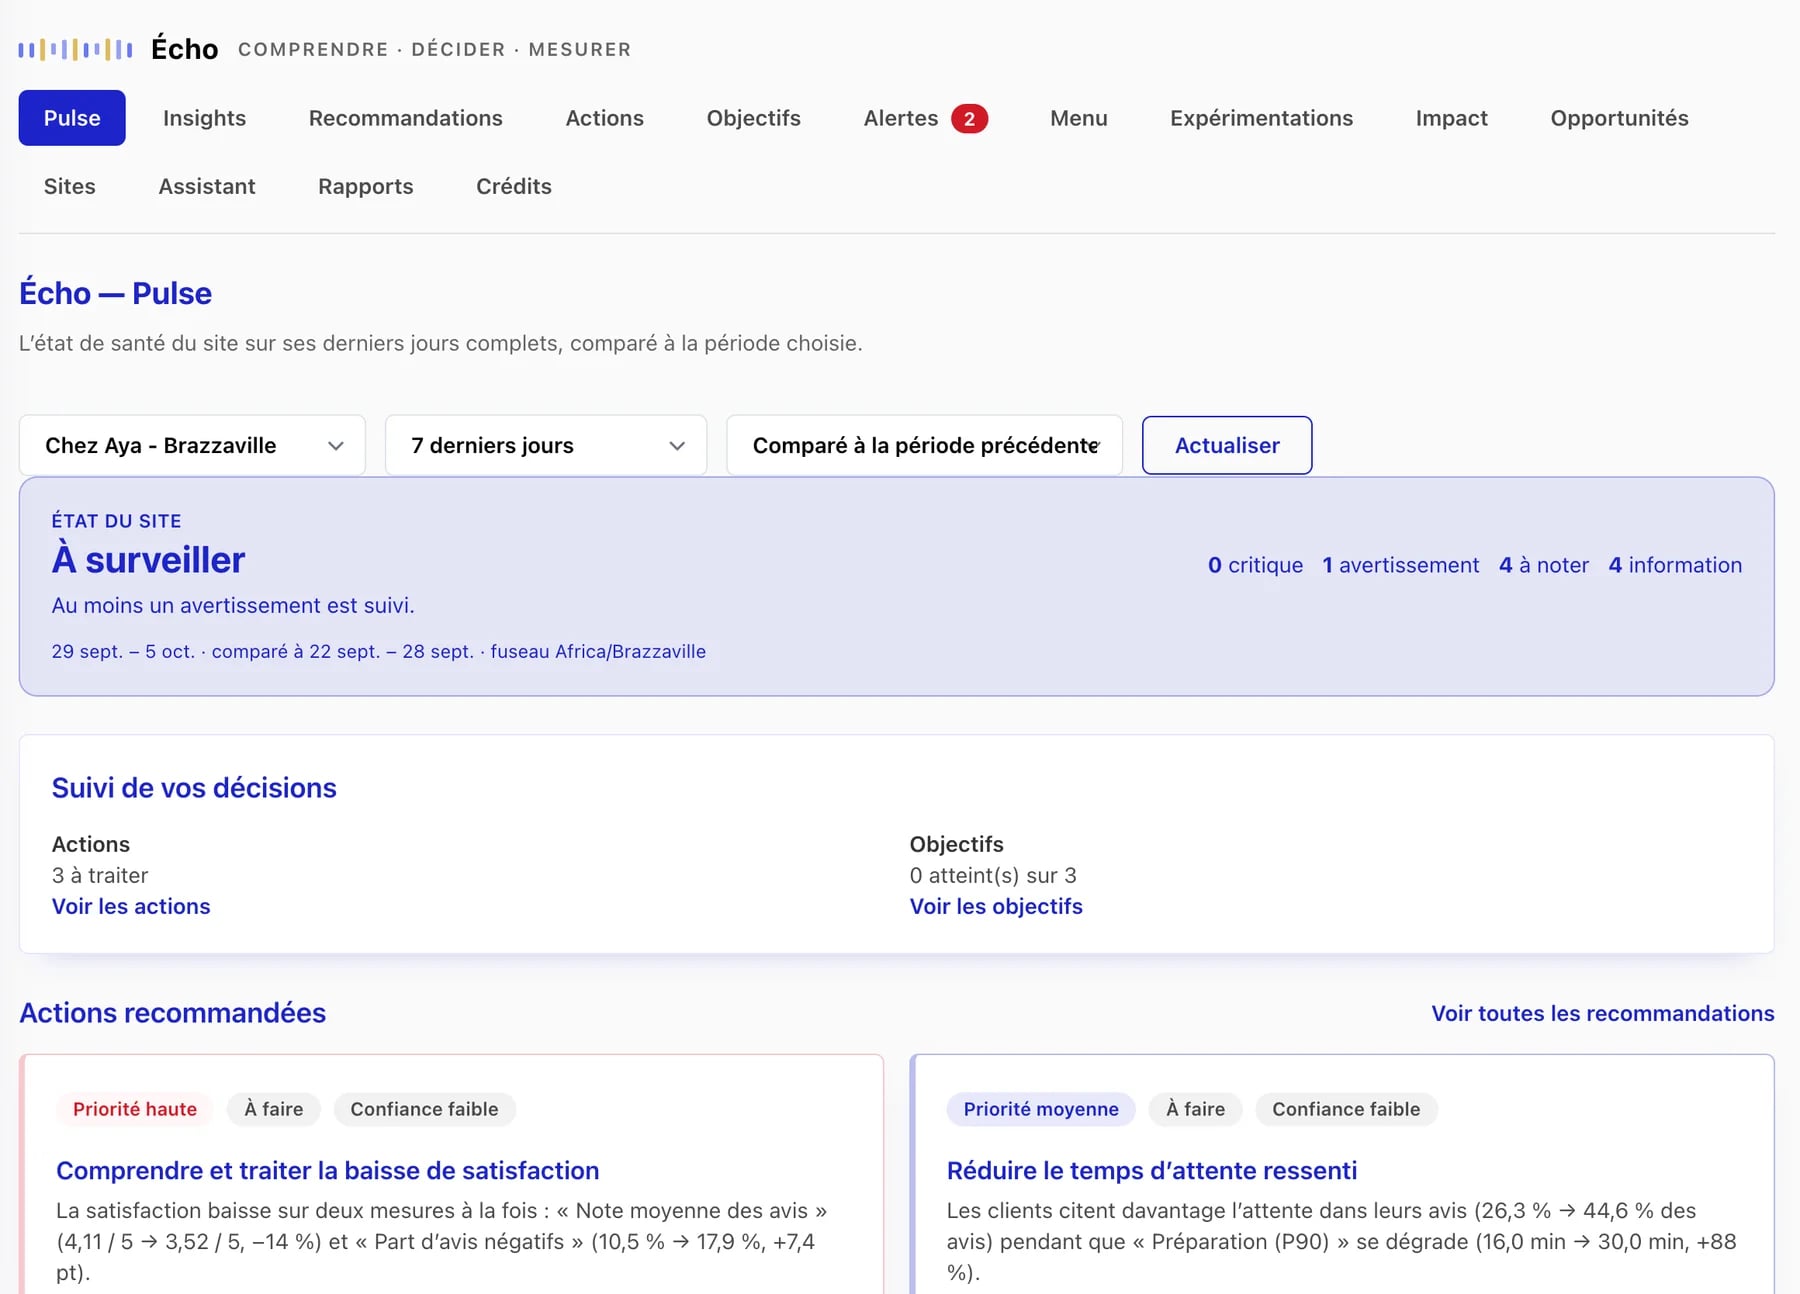This screenshot has width=1800, height=1294.
Task: Open Comprendre et traiter la baisse de satisfaction
Action: [327, 1170]
